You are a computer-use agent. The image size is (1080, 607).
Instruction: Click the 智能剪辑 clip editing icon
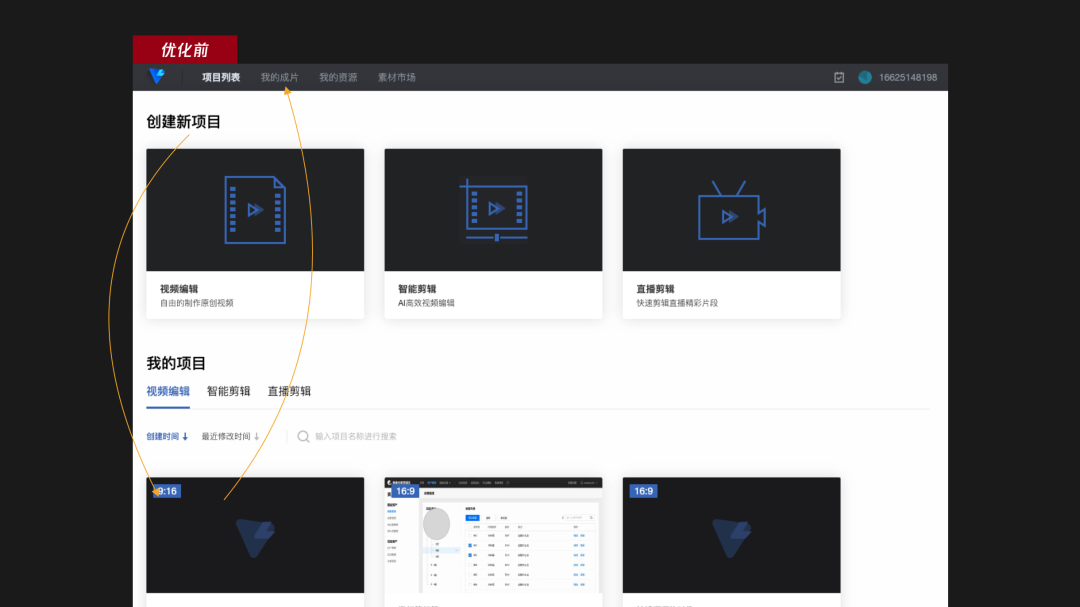pyautogui.click(x=495, y=209)
